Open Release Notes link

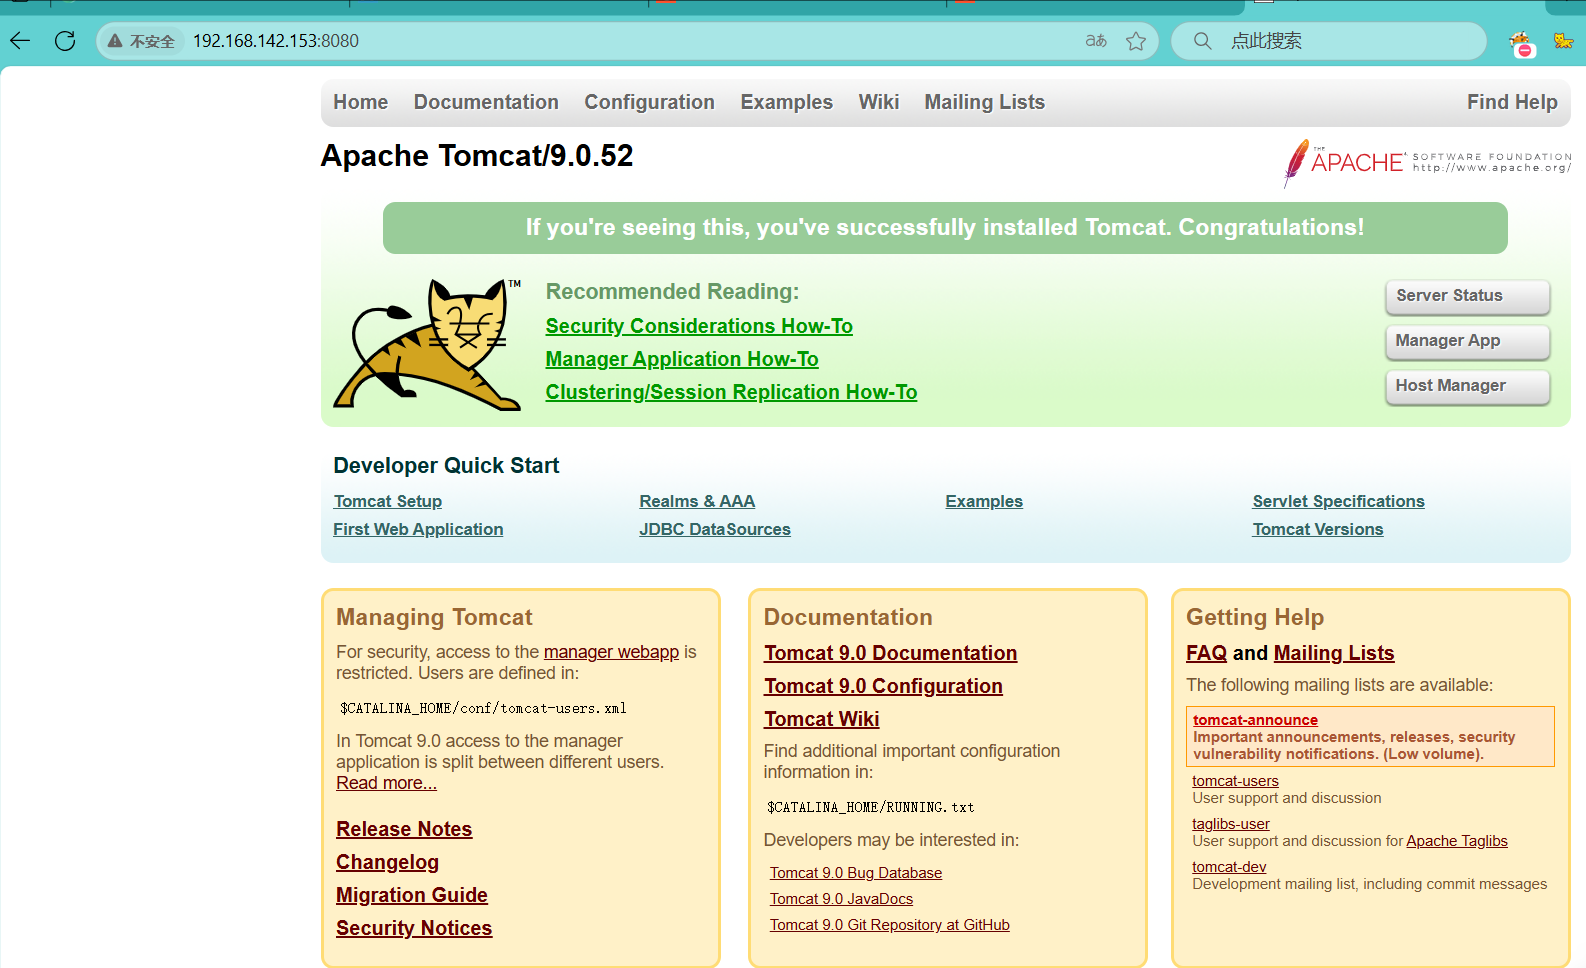coord(404,829)
